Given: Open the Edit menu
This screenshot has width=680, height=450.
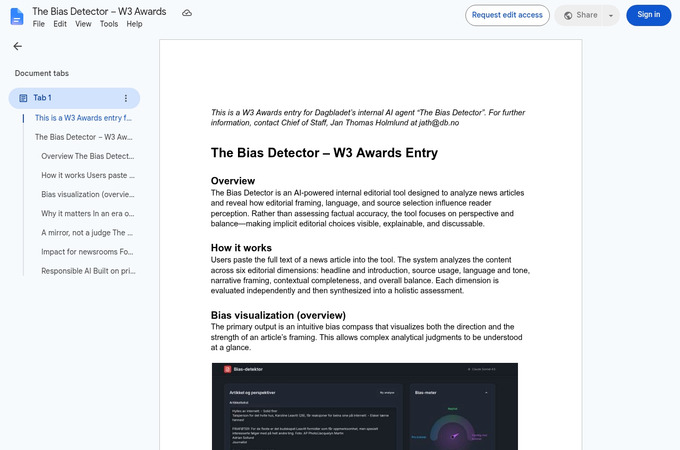Looking at the screenshot, I should tap(60, 24).
